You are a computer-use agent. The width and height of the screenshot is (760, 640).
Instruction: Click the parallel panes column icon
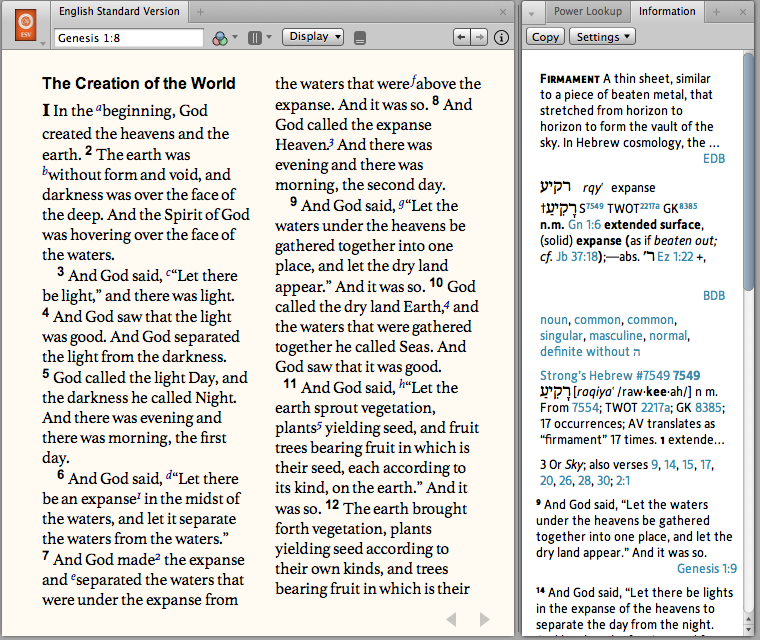tap(255, 37)
